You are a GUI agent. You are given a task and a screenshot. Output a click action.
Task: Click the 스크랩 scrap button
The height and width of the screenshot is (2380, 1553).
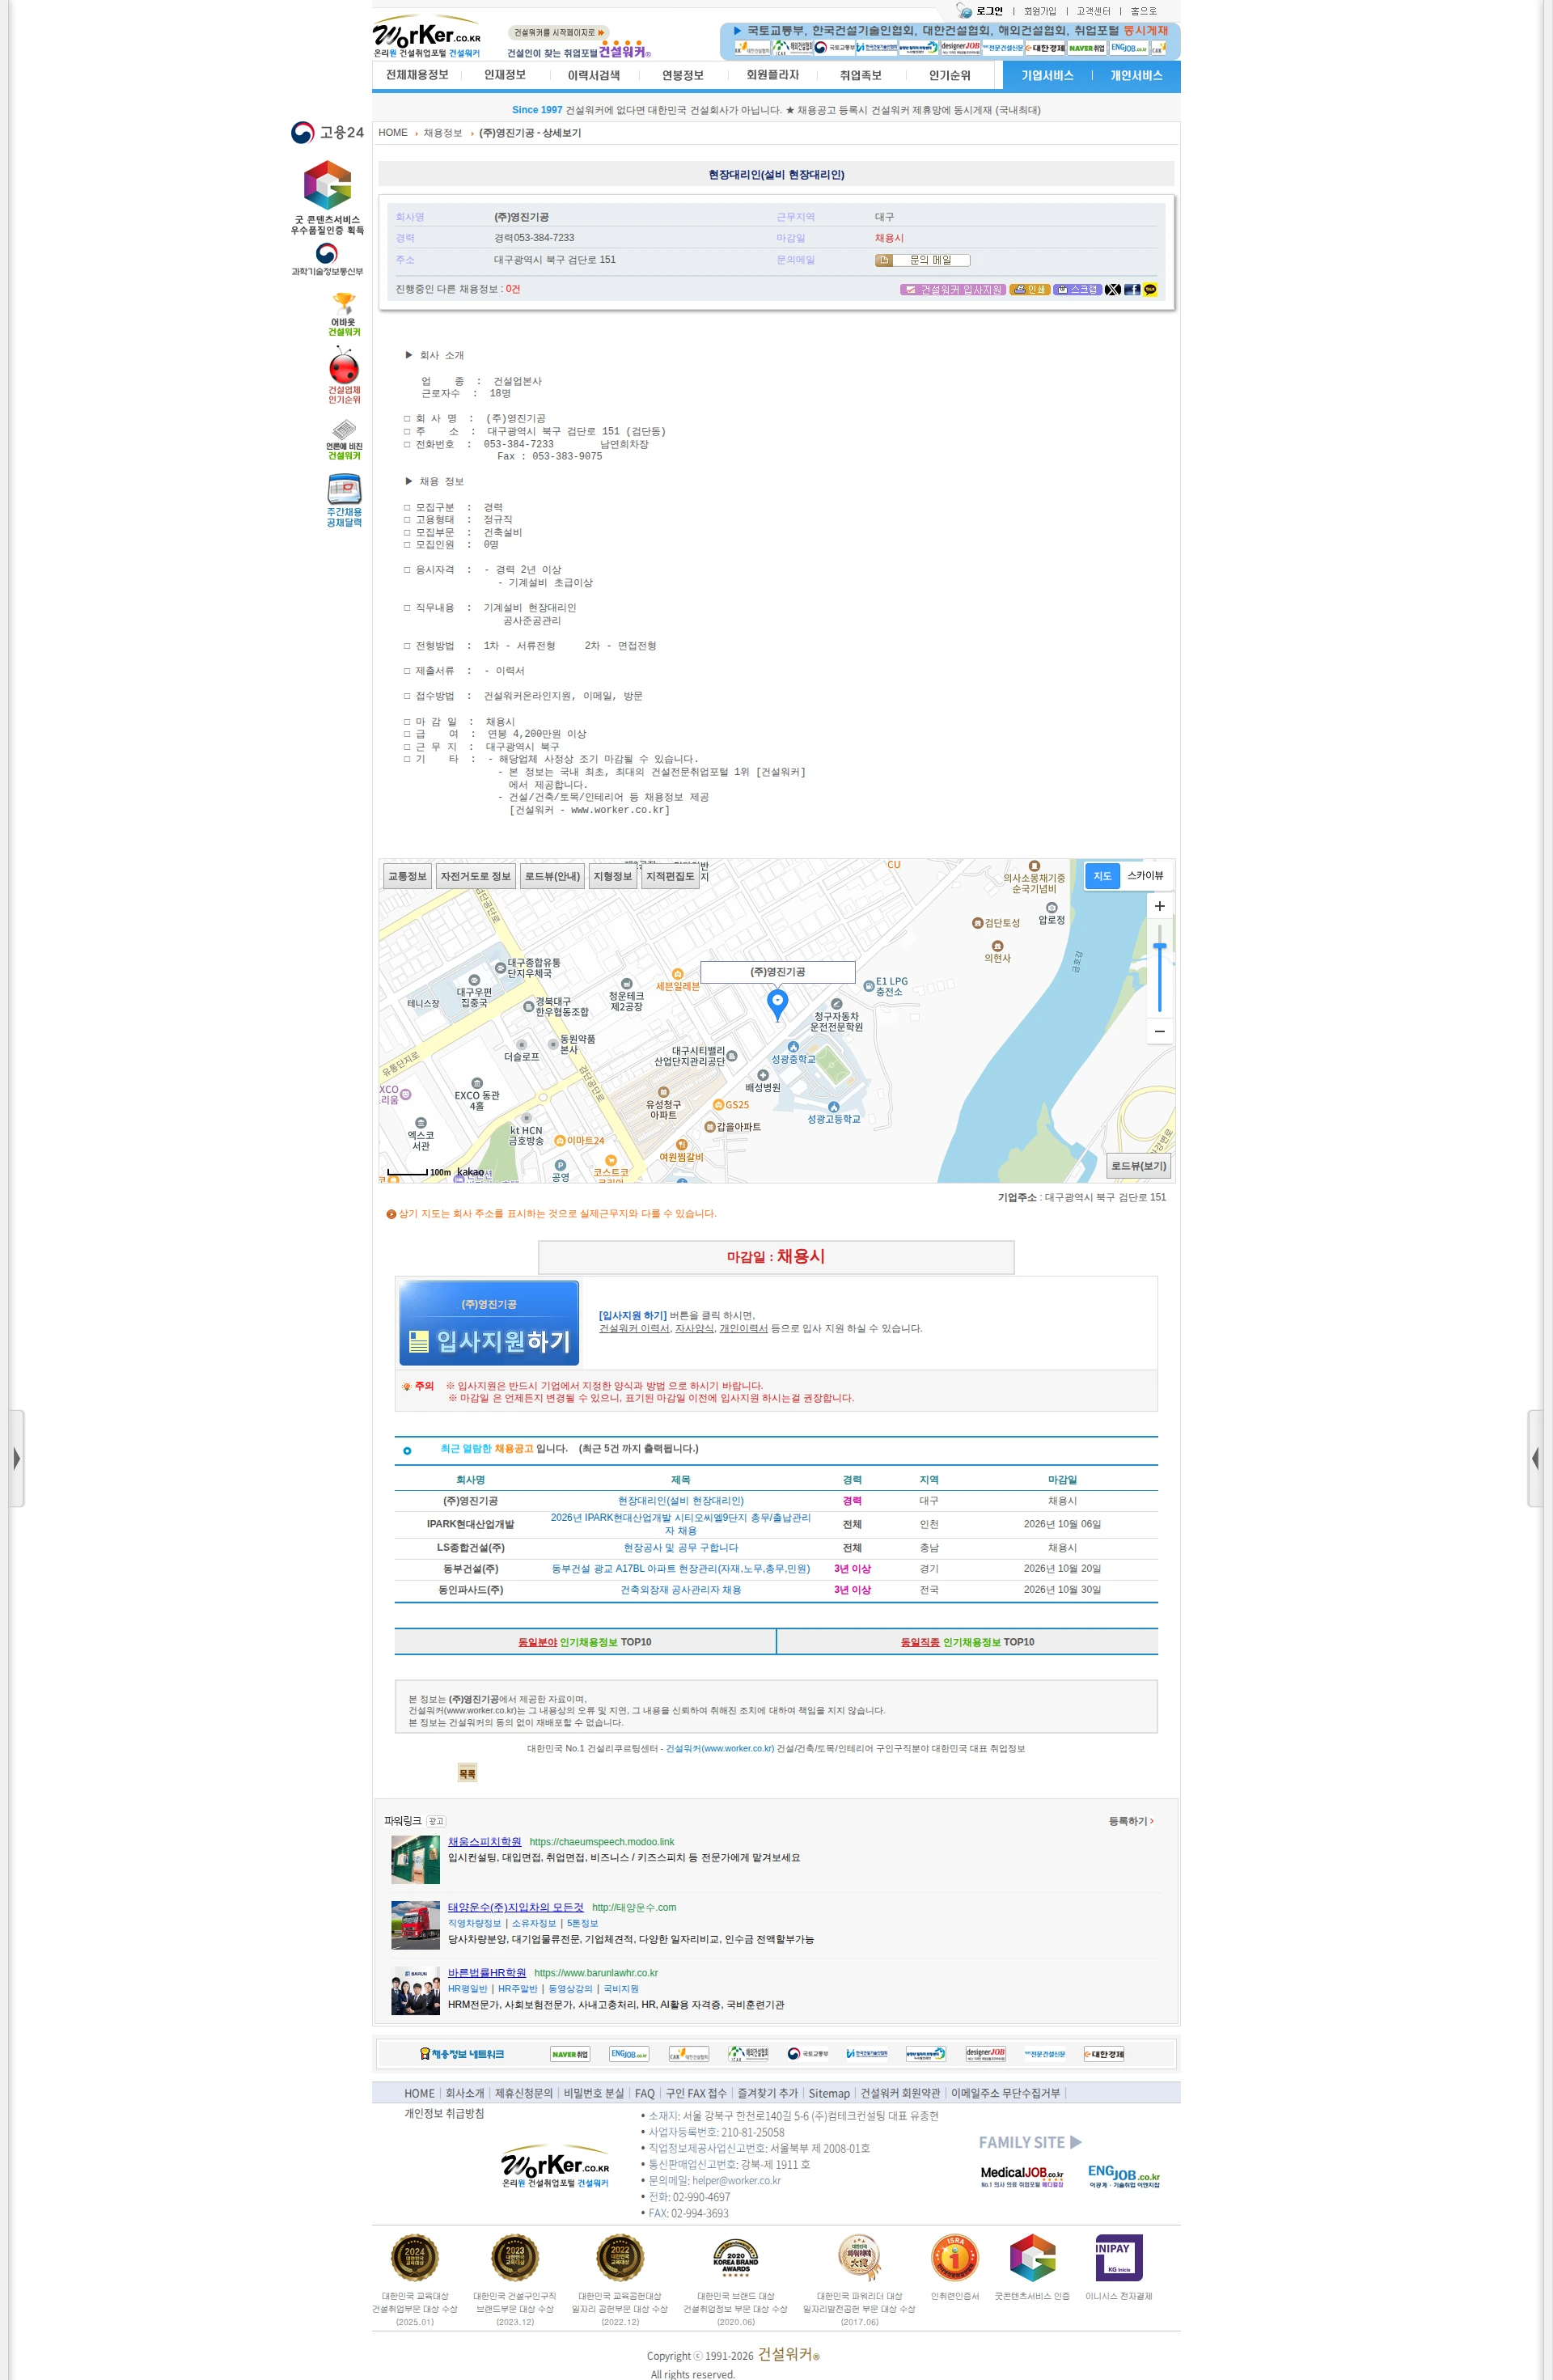point(1077,290)
